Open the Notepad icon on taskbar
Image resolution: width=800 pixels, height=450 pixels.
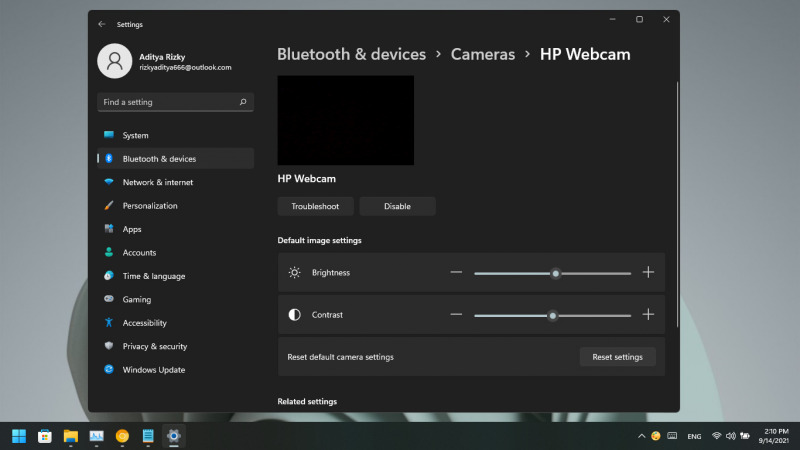click(148, 436)
